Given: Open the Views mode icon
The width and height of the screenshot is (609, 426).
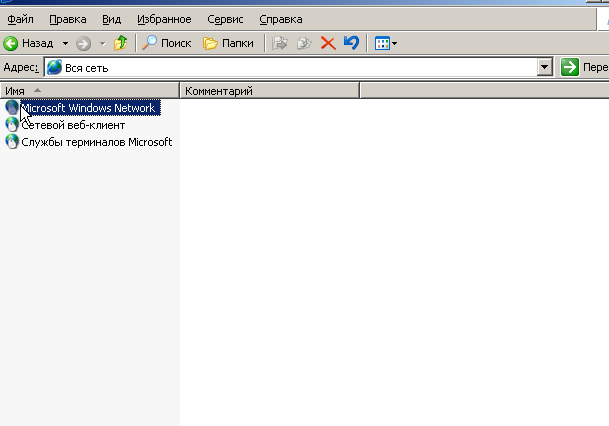Looking at the screenshot, I should 382,43.
